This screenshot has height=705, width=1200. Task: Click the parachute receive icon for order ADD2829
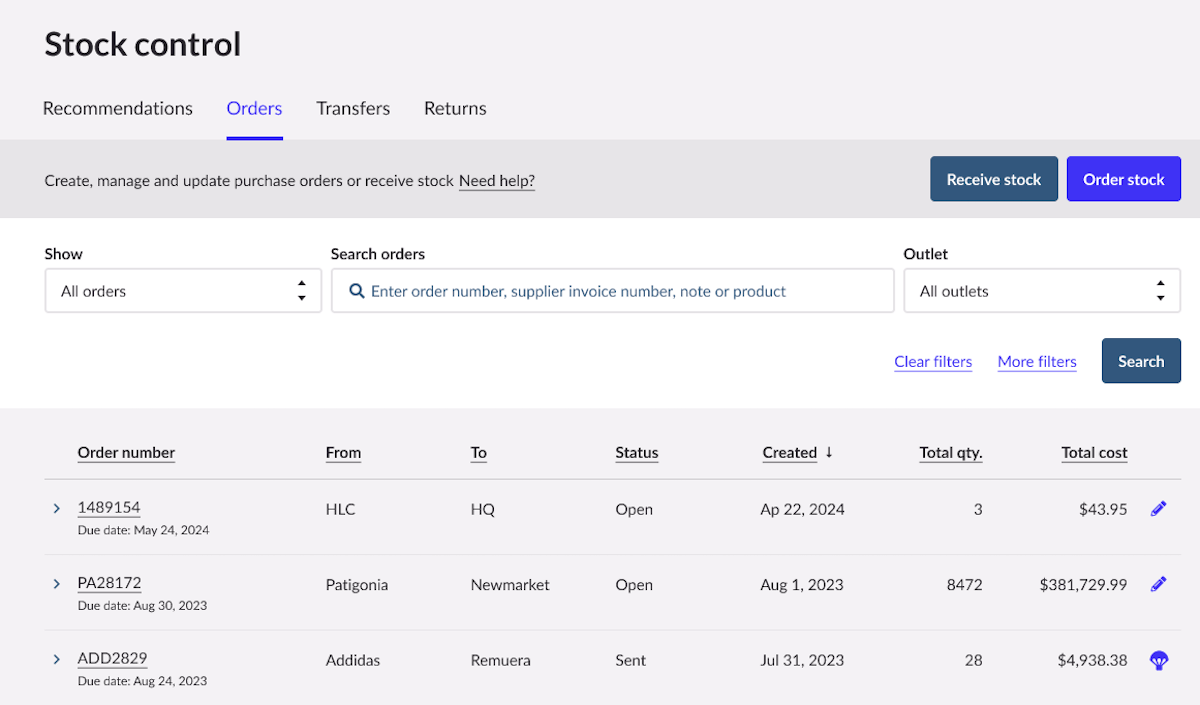tap(1158, 659)
